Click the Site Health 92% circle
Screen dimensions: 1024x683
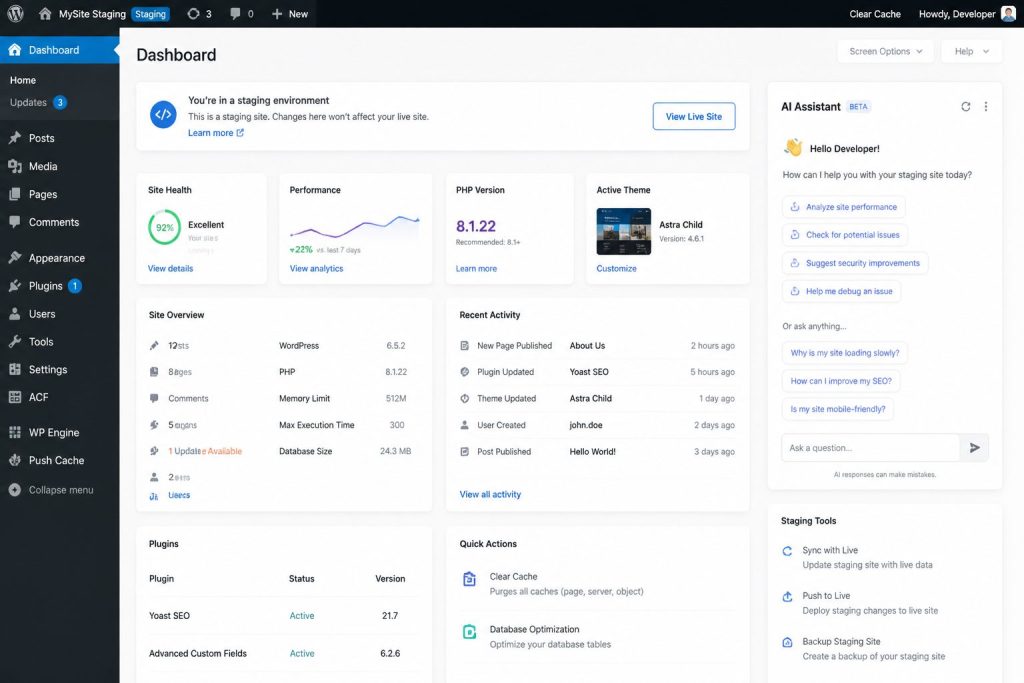coord(165,227)
